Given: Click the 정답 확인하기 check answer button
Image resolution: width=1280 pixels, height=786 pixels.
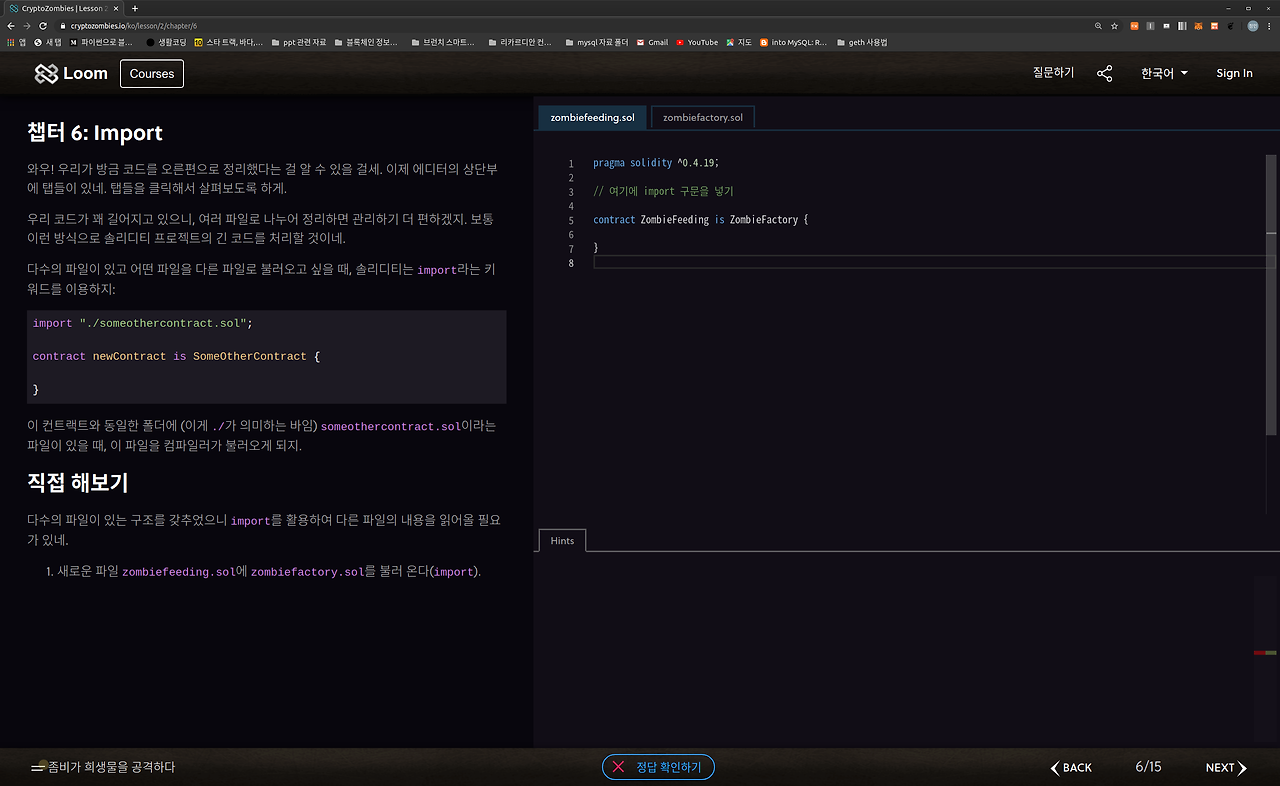Looking at the screenshot, I should [x=658, y=767].
